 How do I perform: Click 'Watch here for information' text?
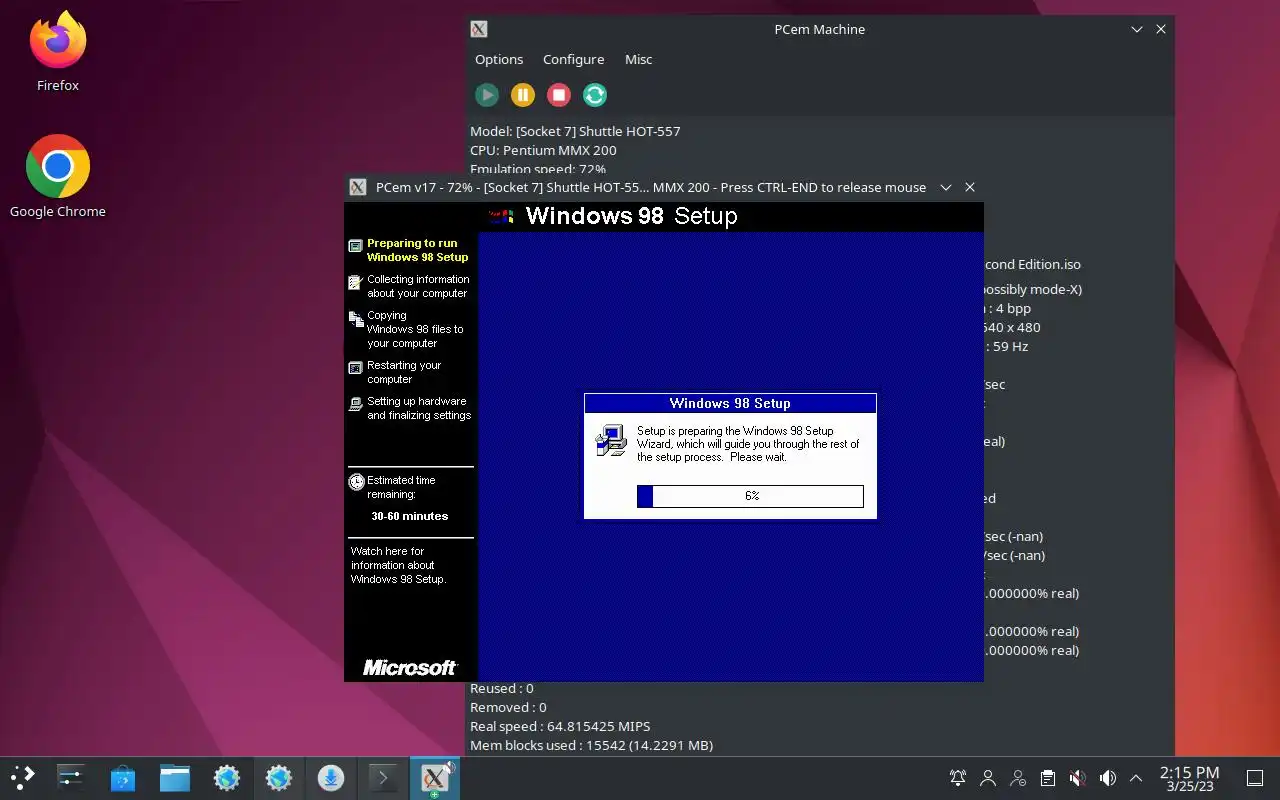click(x=398, y=565)
